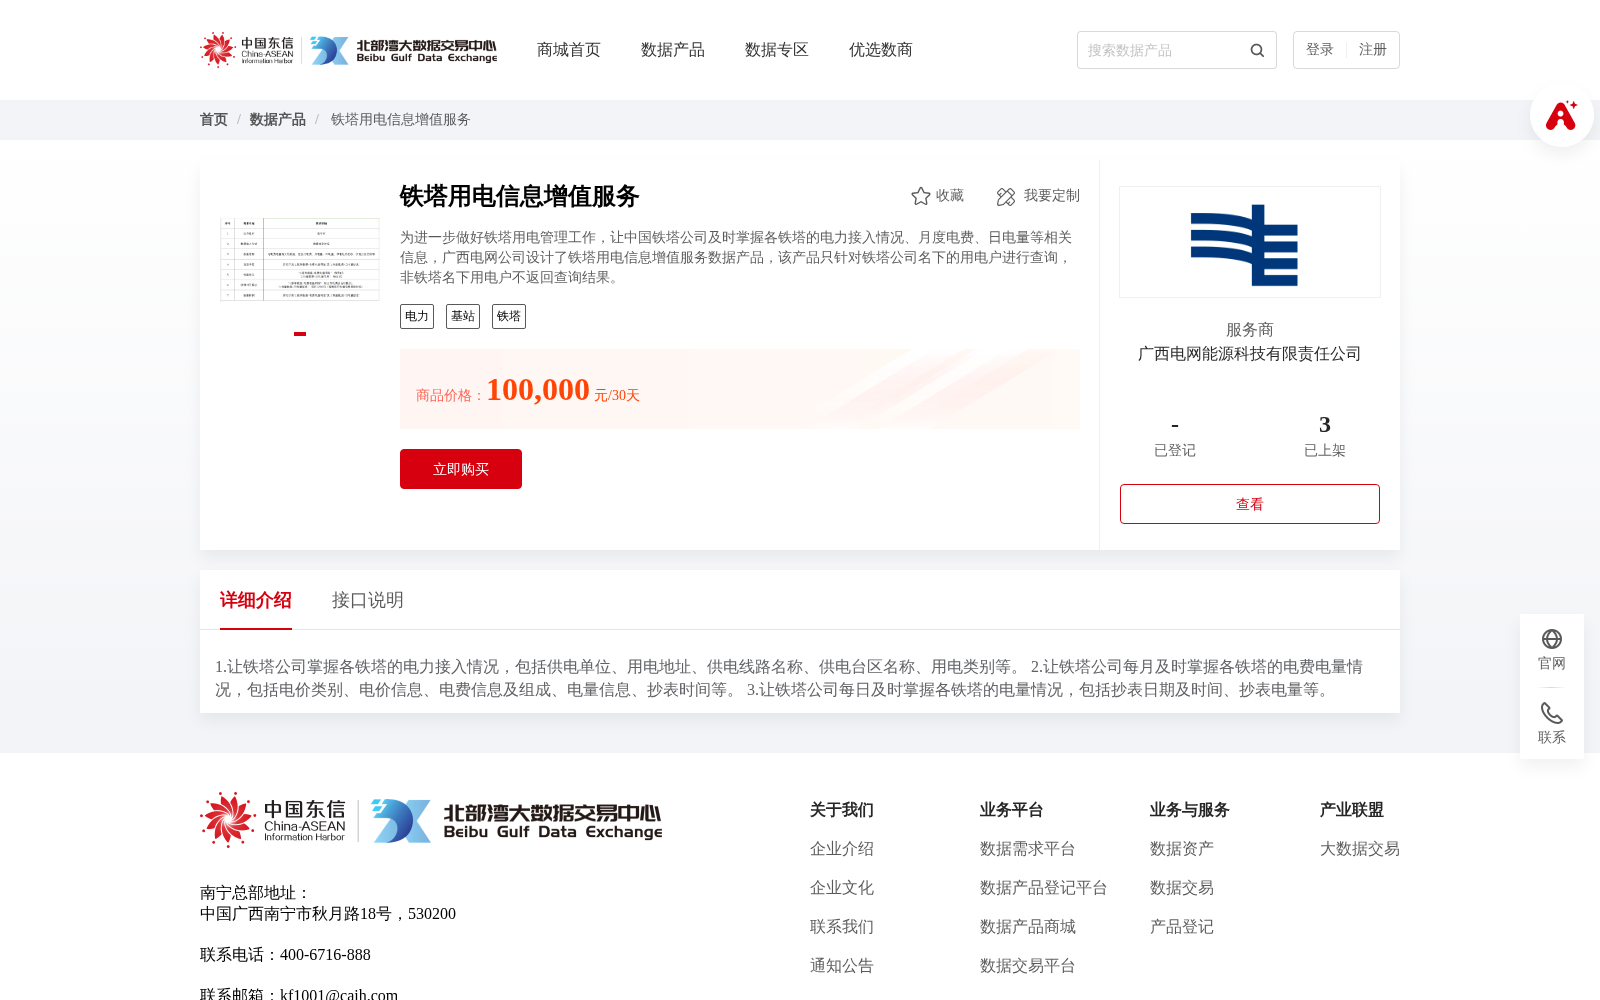Click the 登录 login link
The image size is (1600, 1000).
(x=1320, y=50)
